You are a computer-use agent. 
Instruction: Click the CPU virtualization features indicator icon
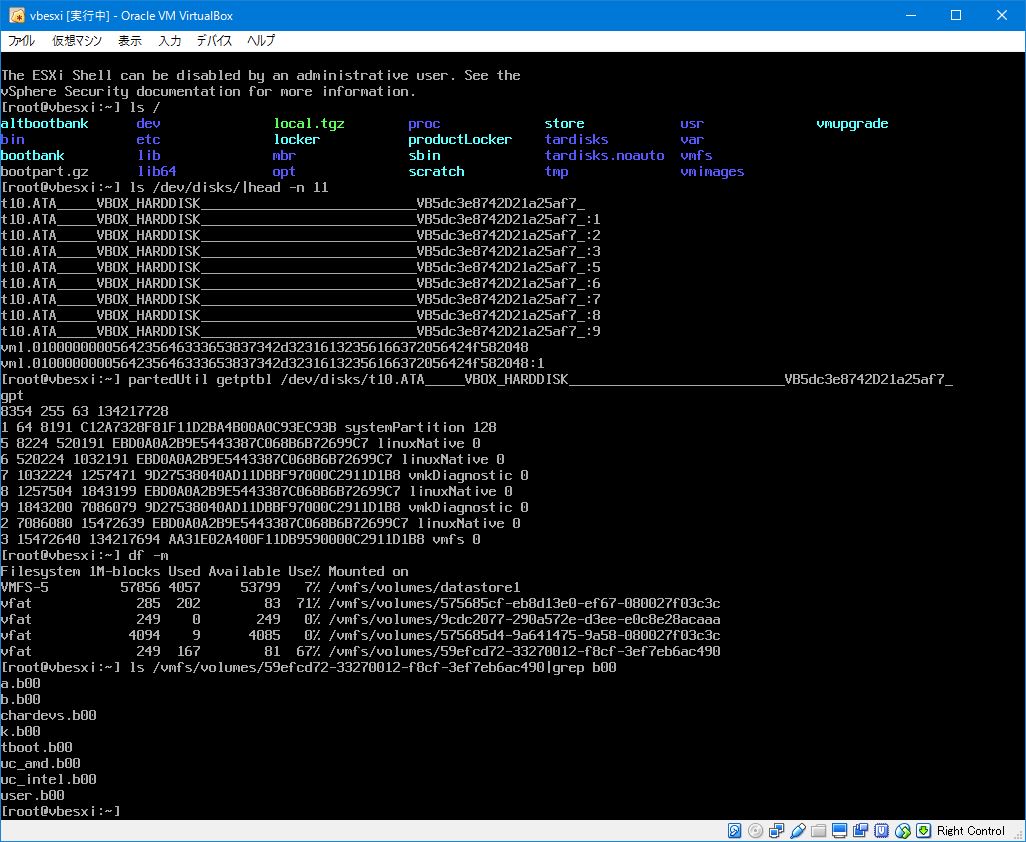881,830
